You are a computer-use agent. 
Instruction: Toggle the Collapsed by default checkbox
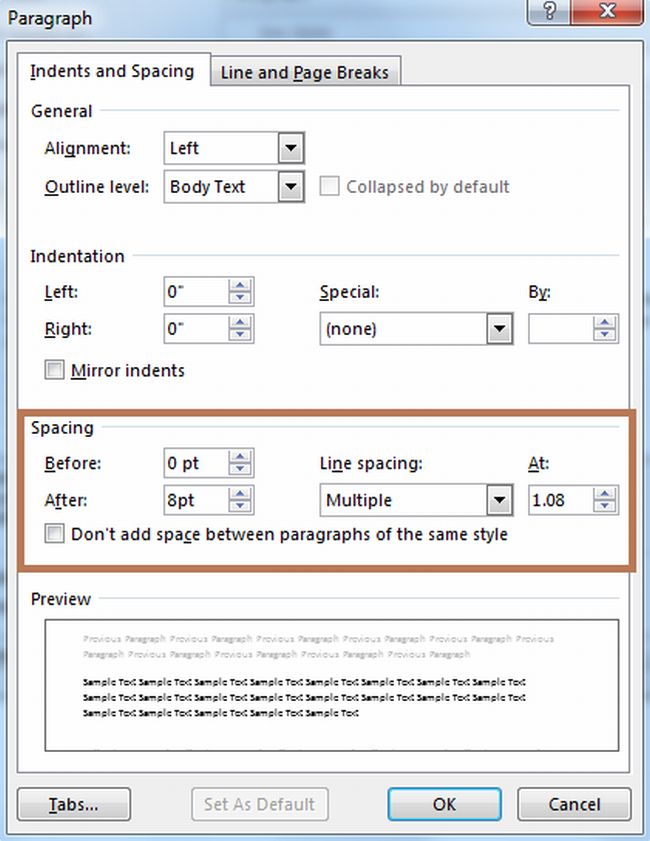331,186
